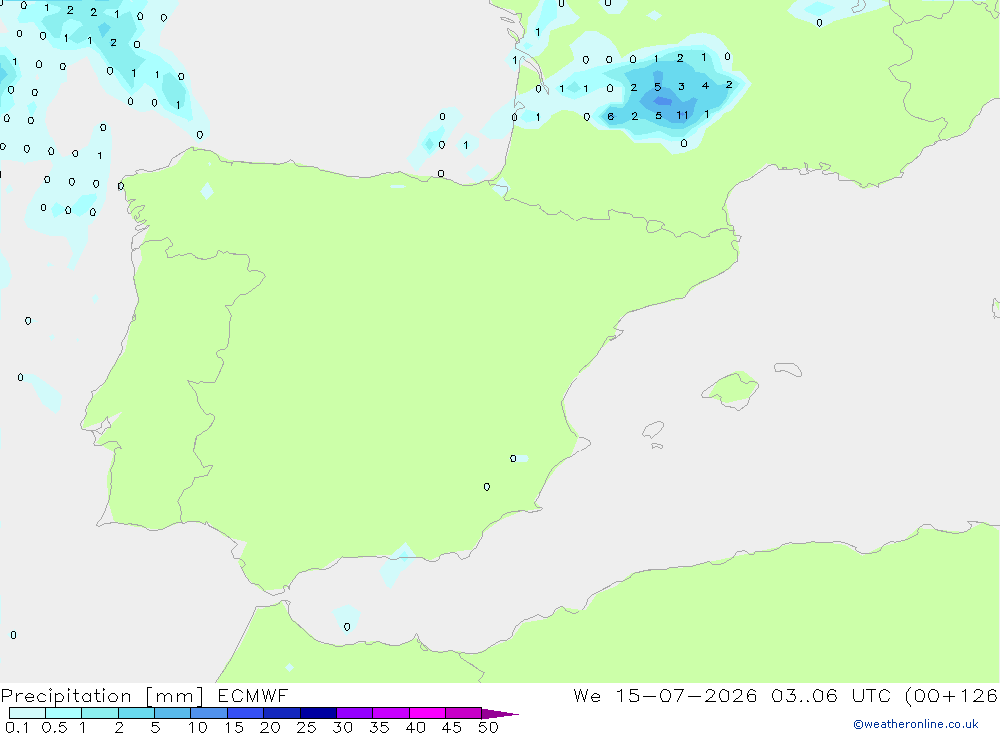Click the Ibiza island outline
The width and height of the screenshot is (1000, 733).
click(x=653, y=430)
